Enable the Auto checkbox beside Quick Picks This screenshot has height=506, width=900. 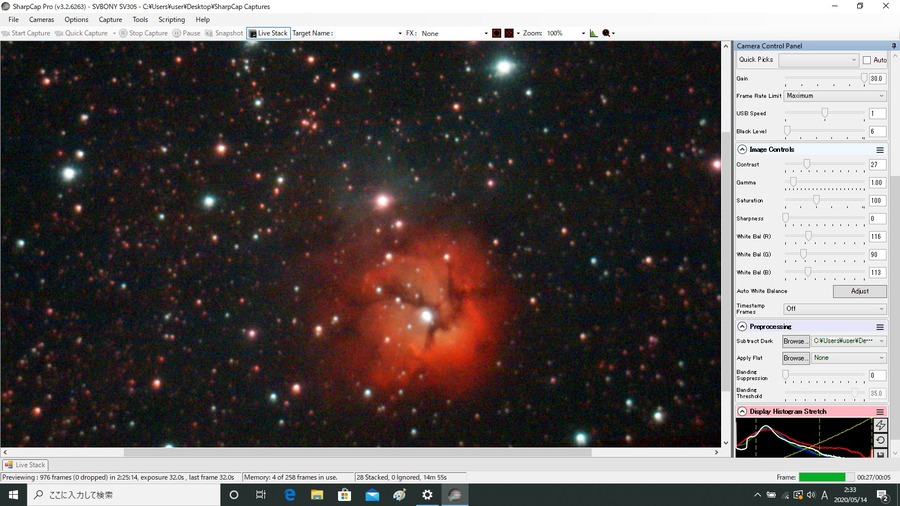click(867, 60)
